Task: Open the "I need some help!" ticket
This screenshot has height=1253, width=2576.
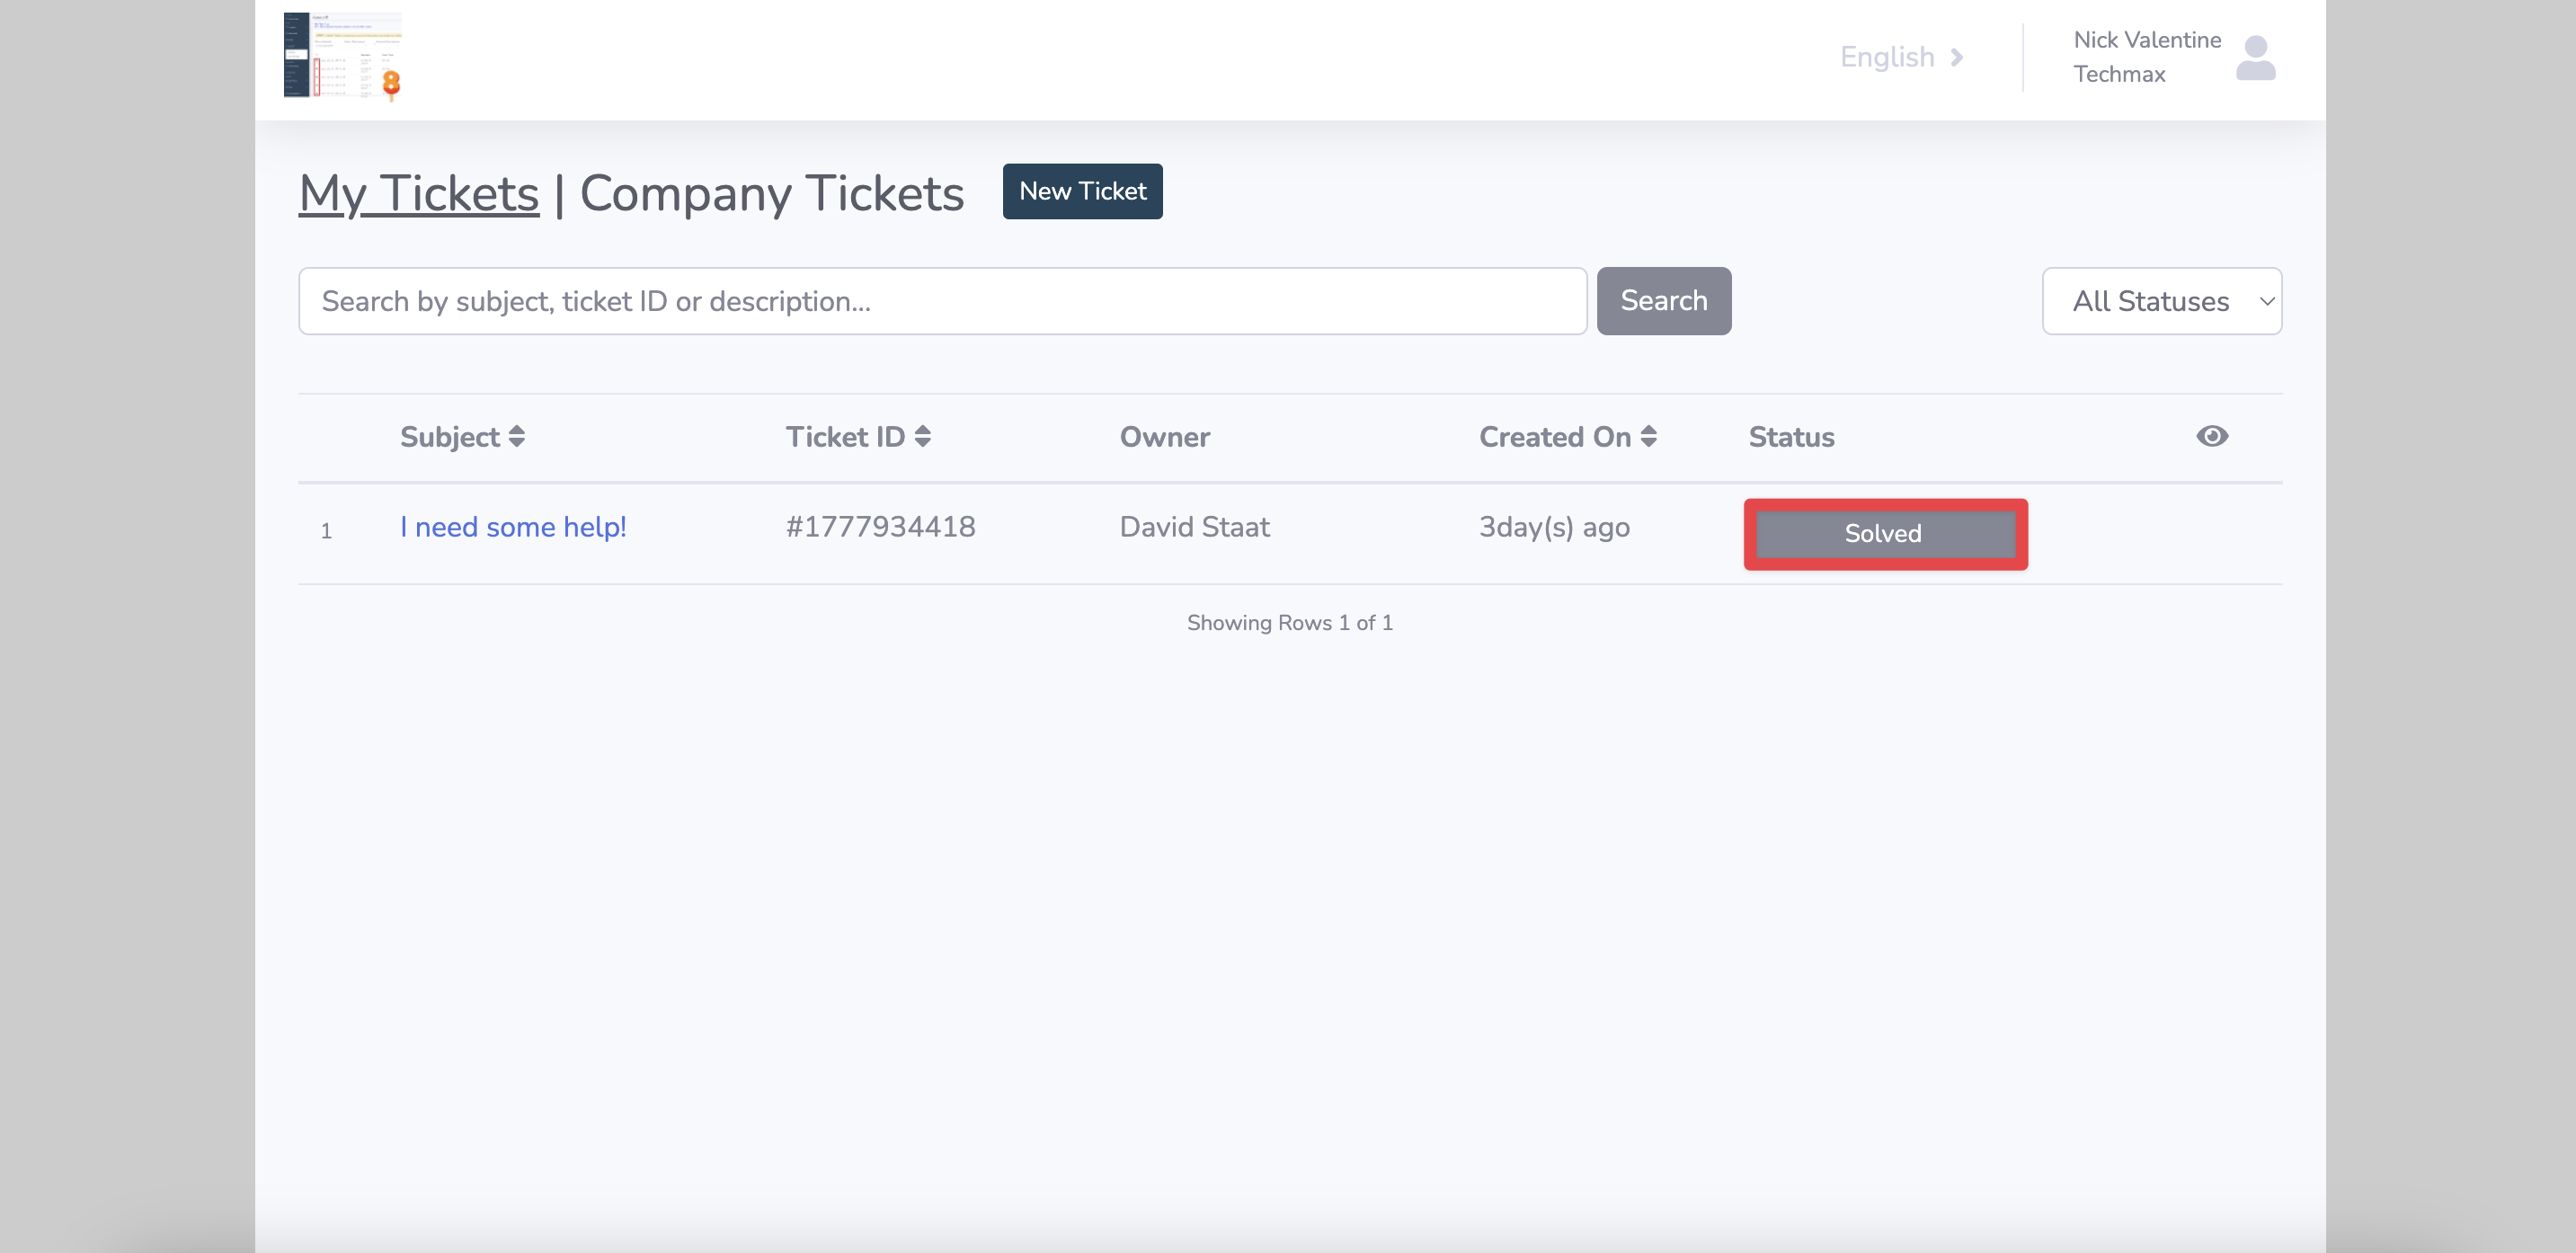Action: (x=512, y=527)
